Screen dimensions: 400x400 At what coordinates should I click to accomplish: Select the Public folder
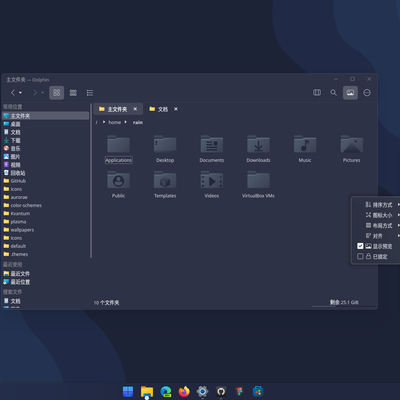pos(118,185)
